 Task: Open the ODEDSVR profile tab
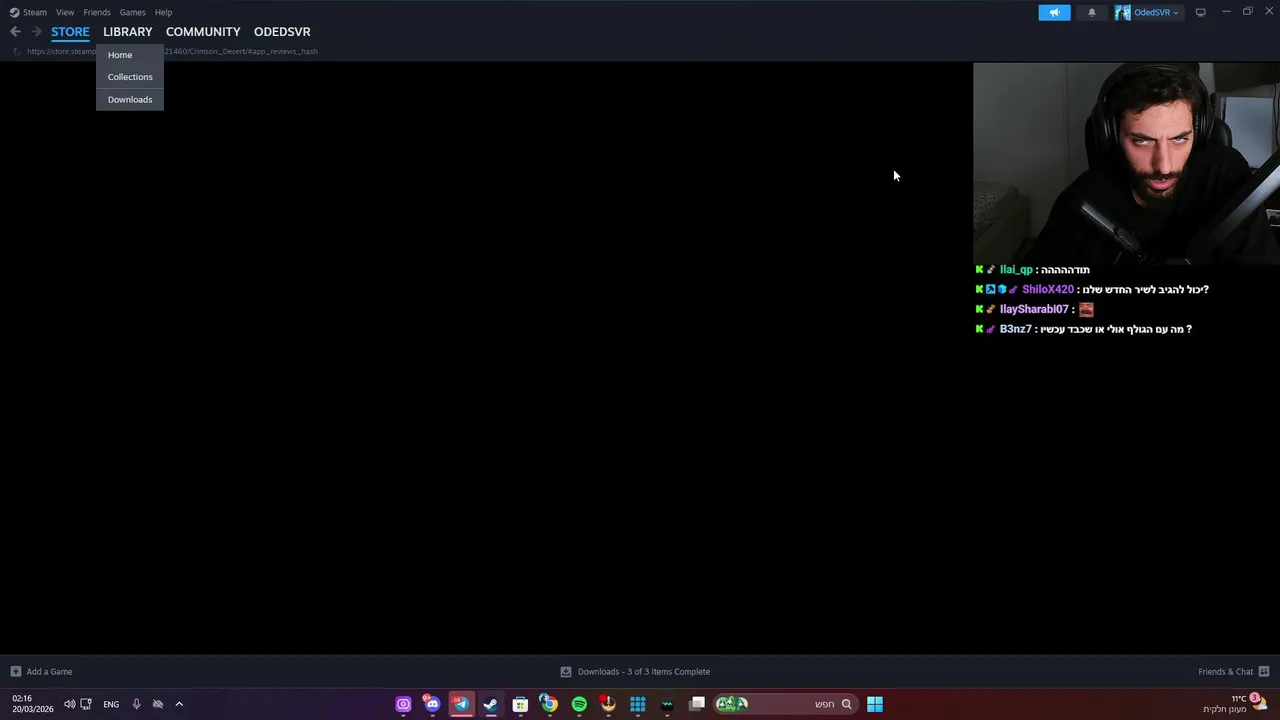[282, 32]
